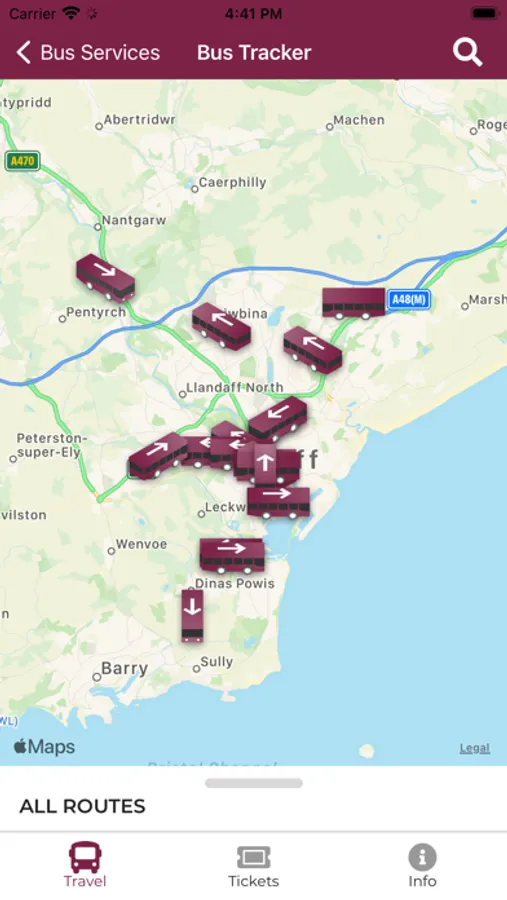Tap the right-arrow bus near Leckwith
The width and height of the screenshot is (507, 900).
(278, 502)
